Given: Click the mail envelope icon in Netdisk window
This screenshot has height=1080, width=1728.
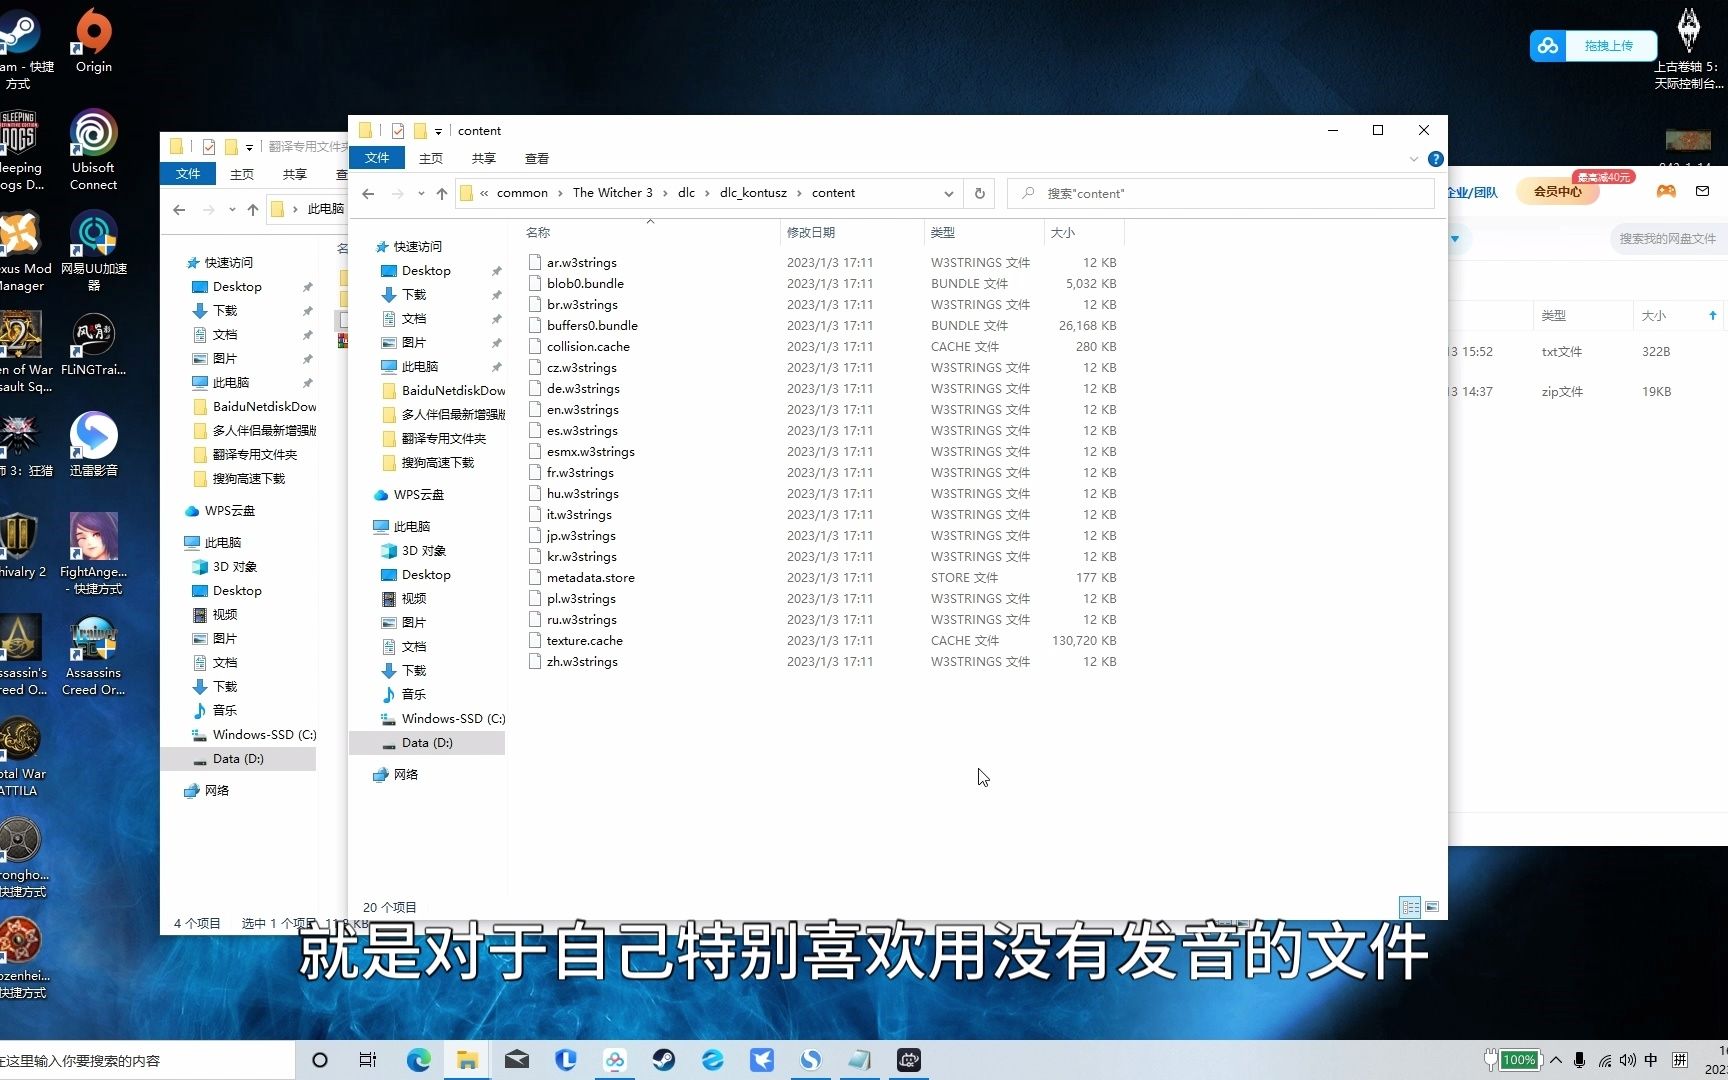Looking at the screenshot, I should pos(1703,191).
